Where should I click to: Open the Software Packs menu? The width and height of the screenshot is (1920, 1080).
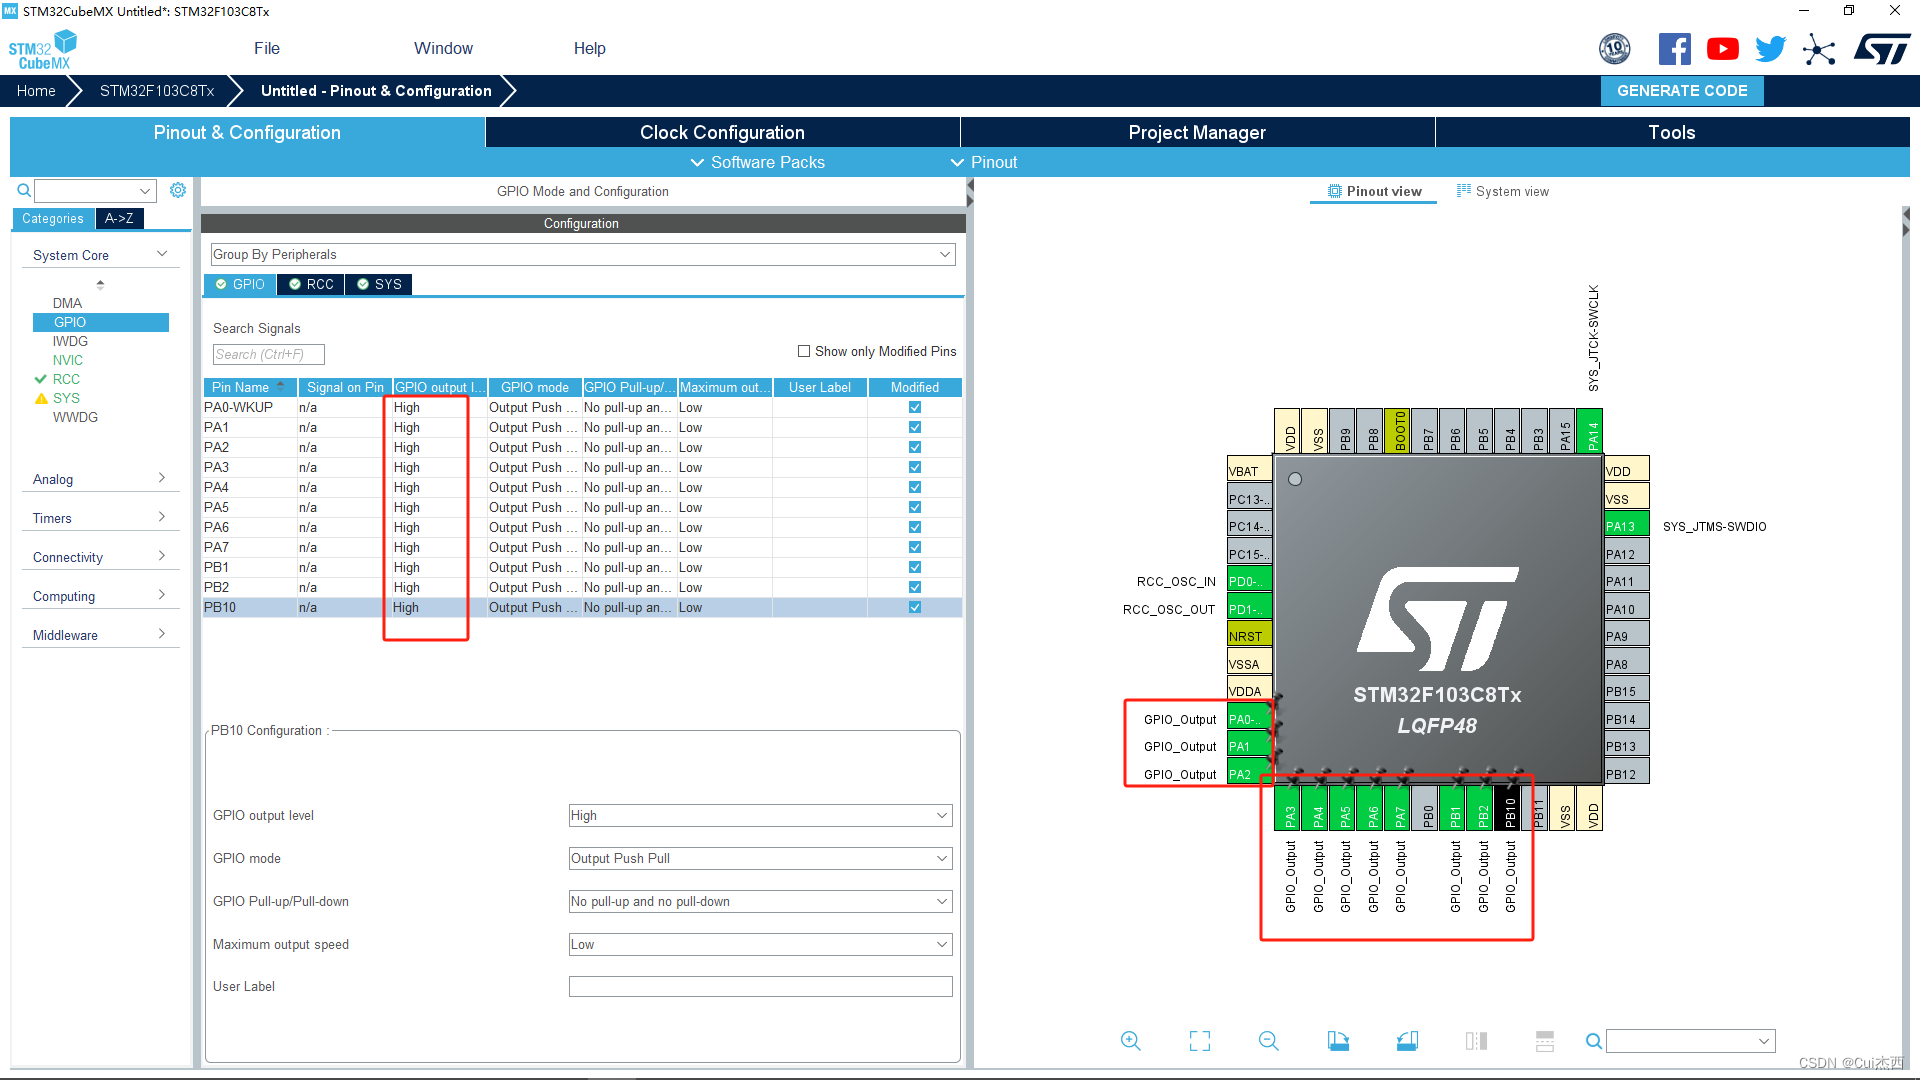tap(757, 162)
